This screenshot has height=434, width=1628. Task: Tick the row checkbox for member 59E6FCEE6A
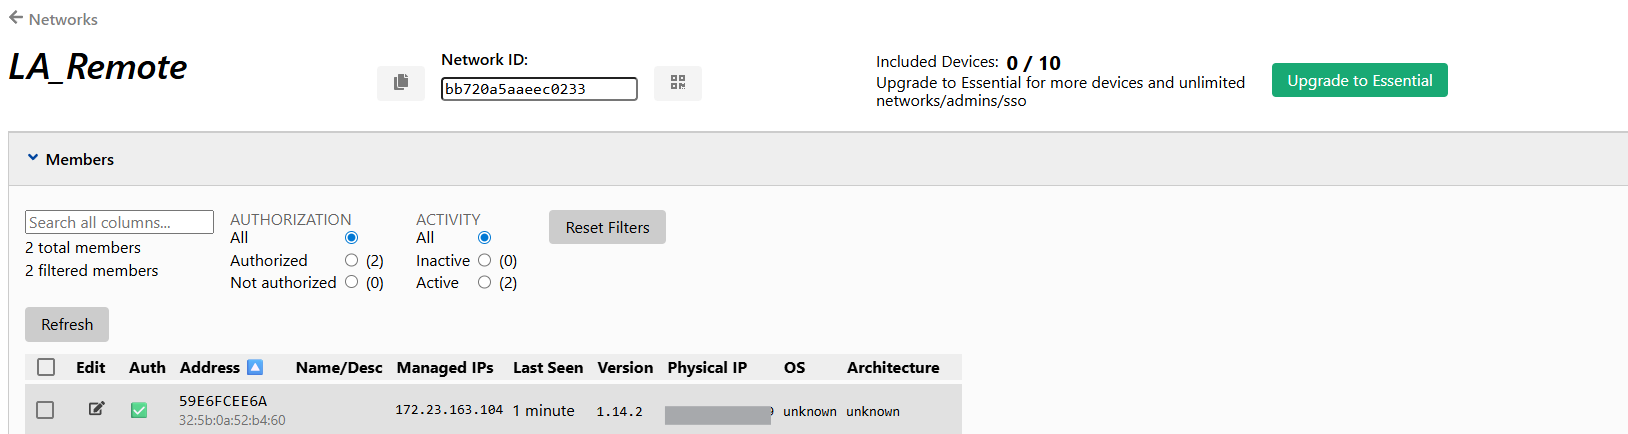click(45, 410)
